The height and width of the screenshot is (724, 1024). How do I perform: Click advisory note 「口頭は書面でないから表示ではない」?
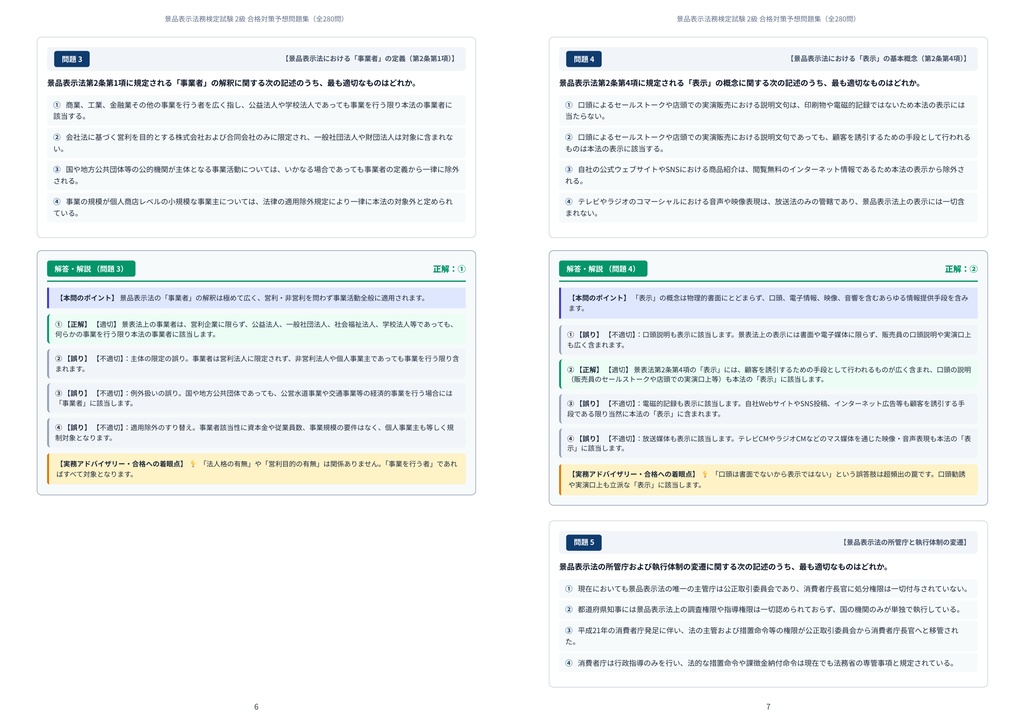(x=768, y=479)
